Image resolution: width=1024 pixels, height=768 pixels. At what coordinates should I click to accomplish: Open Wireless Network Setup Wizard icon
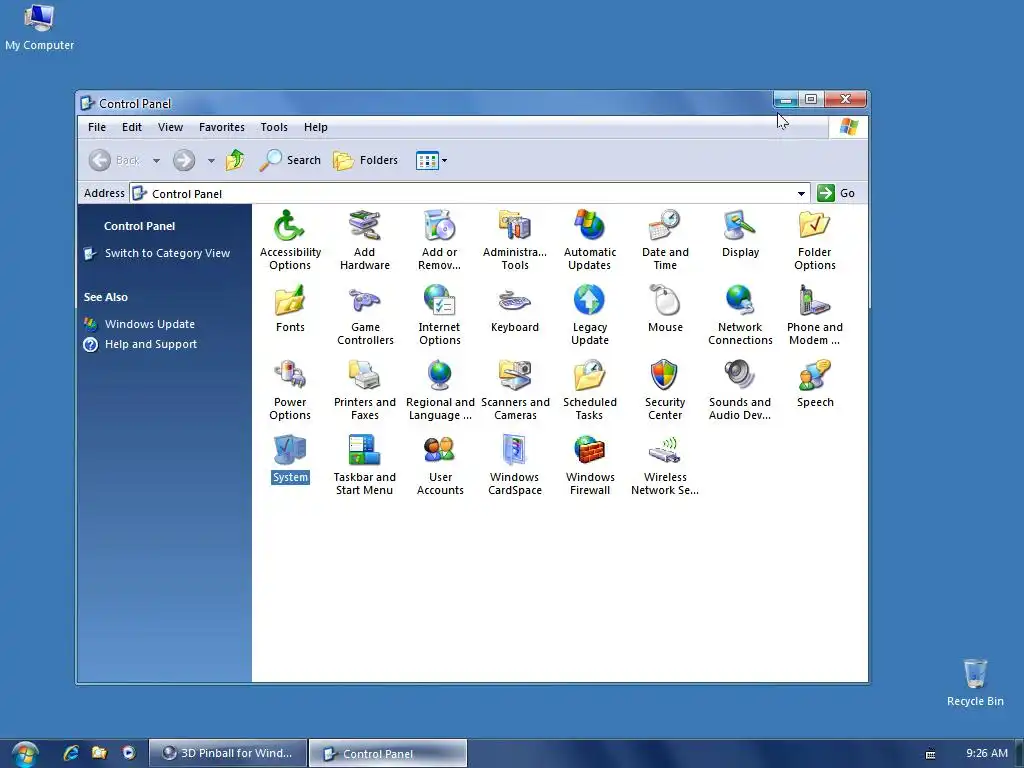[x=665, y=465]
